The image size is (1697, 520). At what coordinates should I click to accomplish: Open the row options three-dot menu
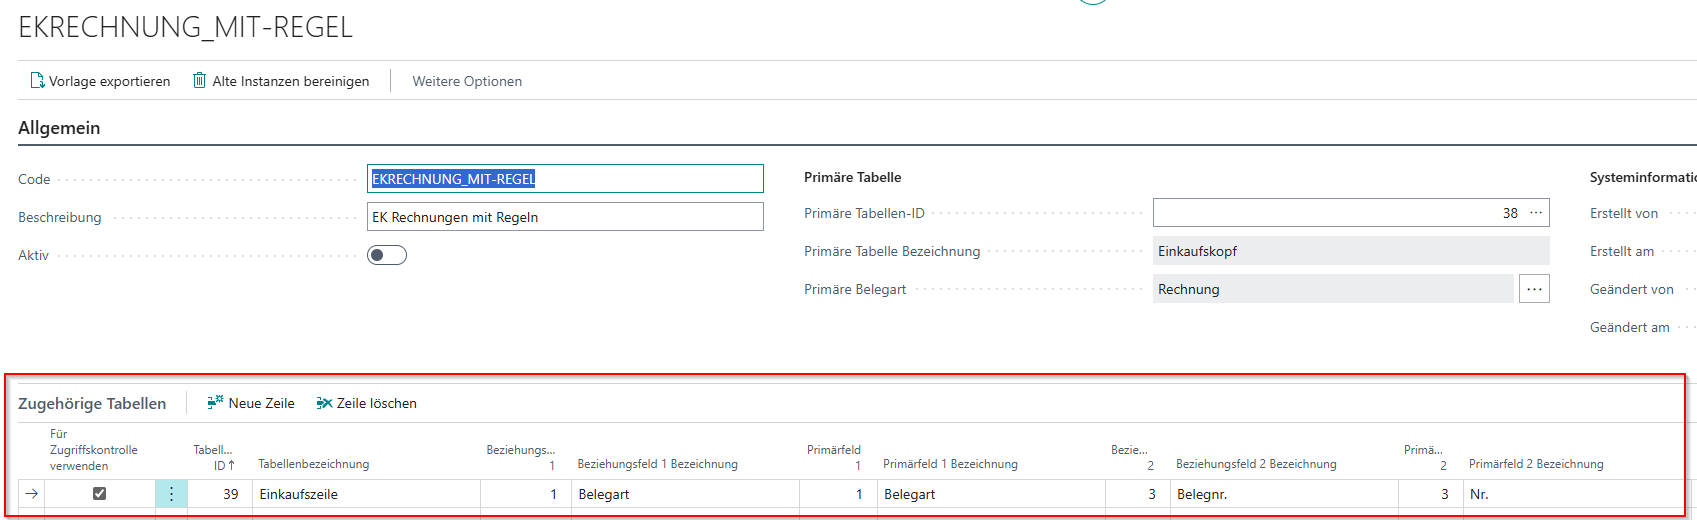click(171, 494)
